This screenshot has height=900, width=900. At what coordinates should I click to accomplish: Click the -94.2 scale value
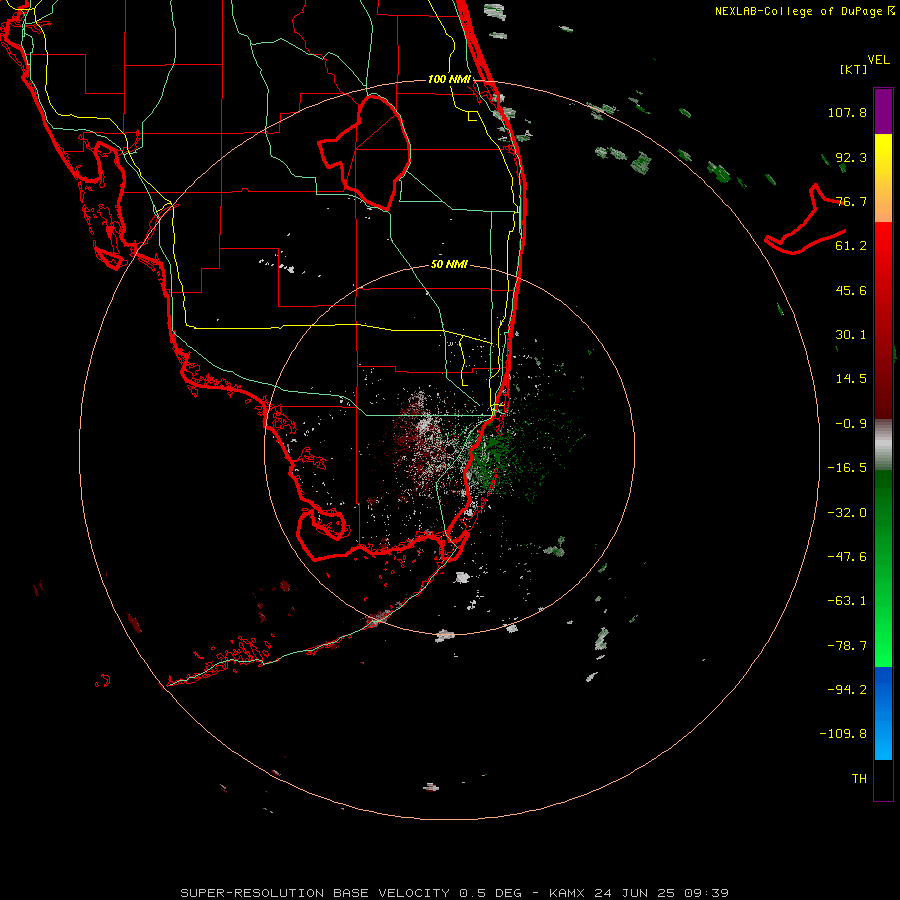(847, 690)
